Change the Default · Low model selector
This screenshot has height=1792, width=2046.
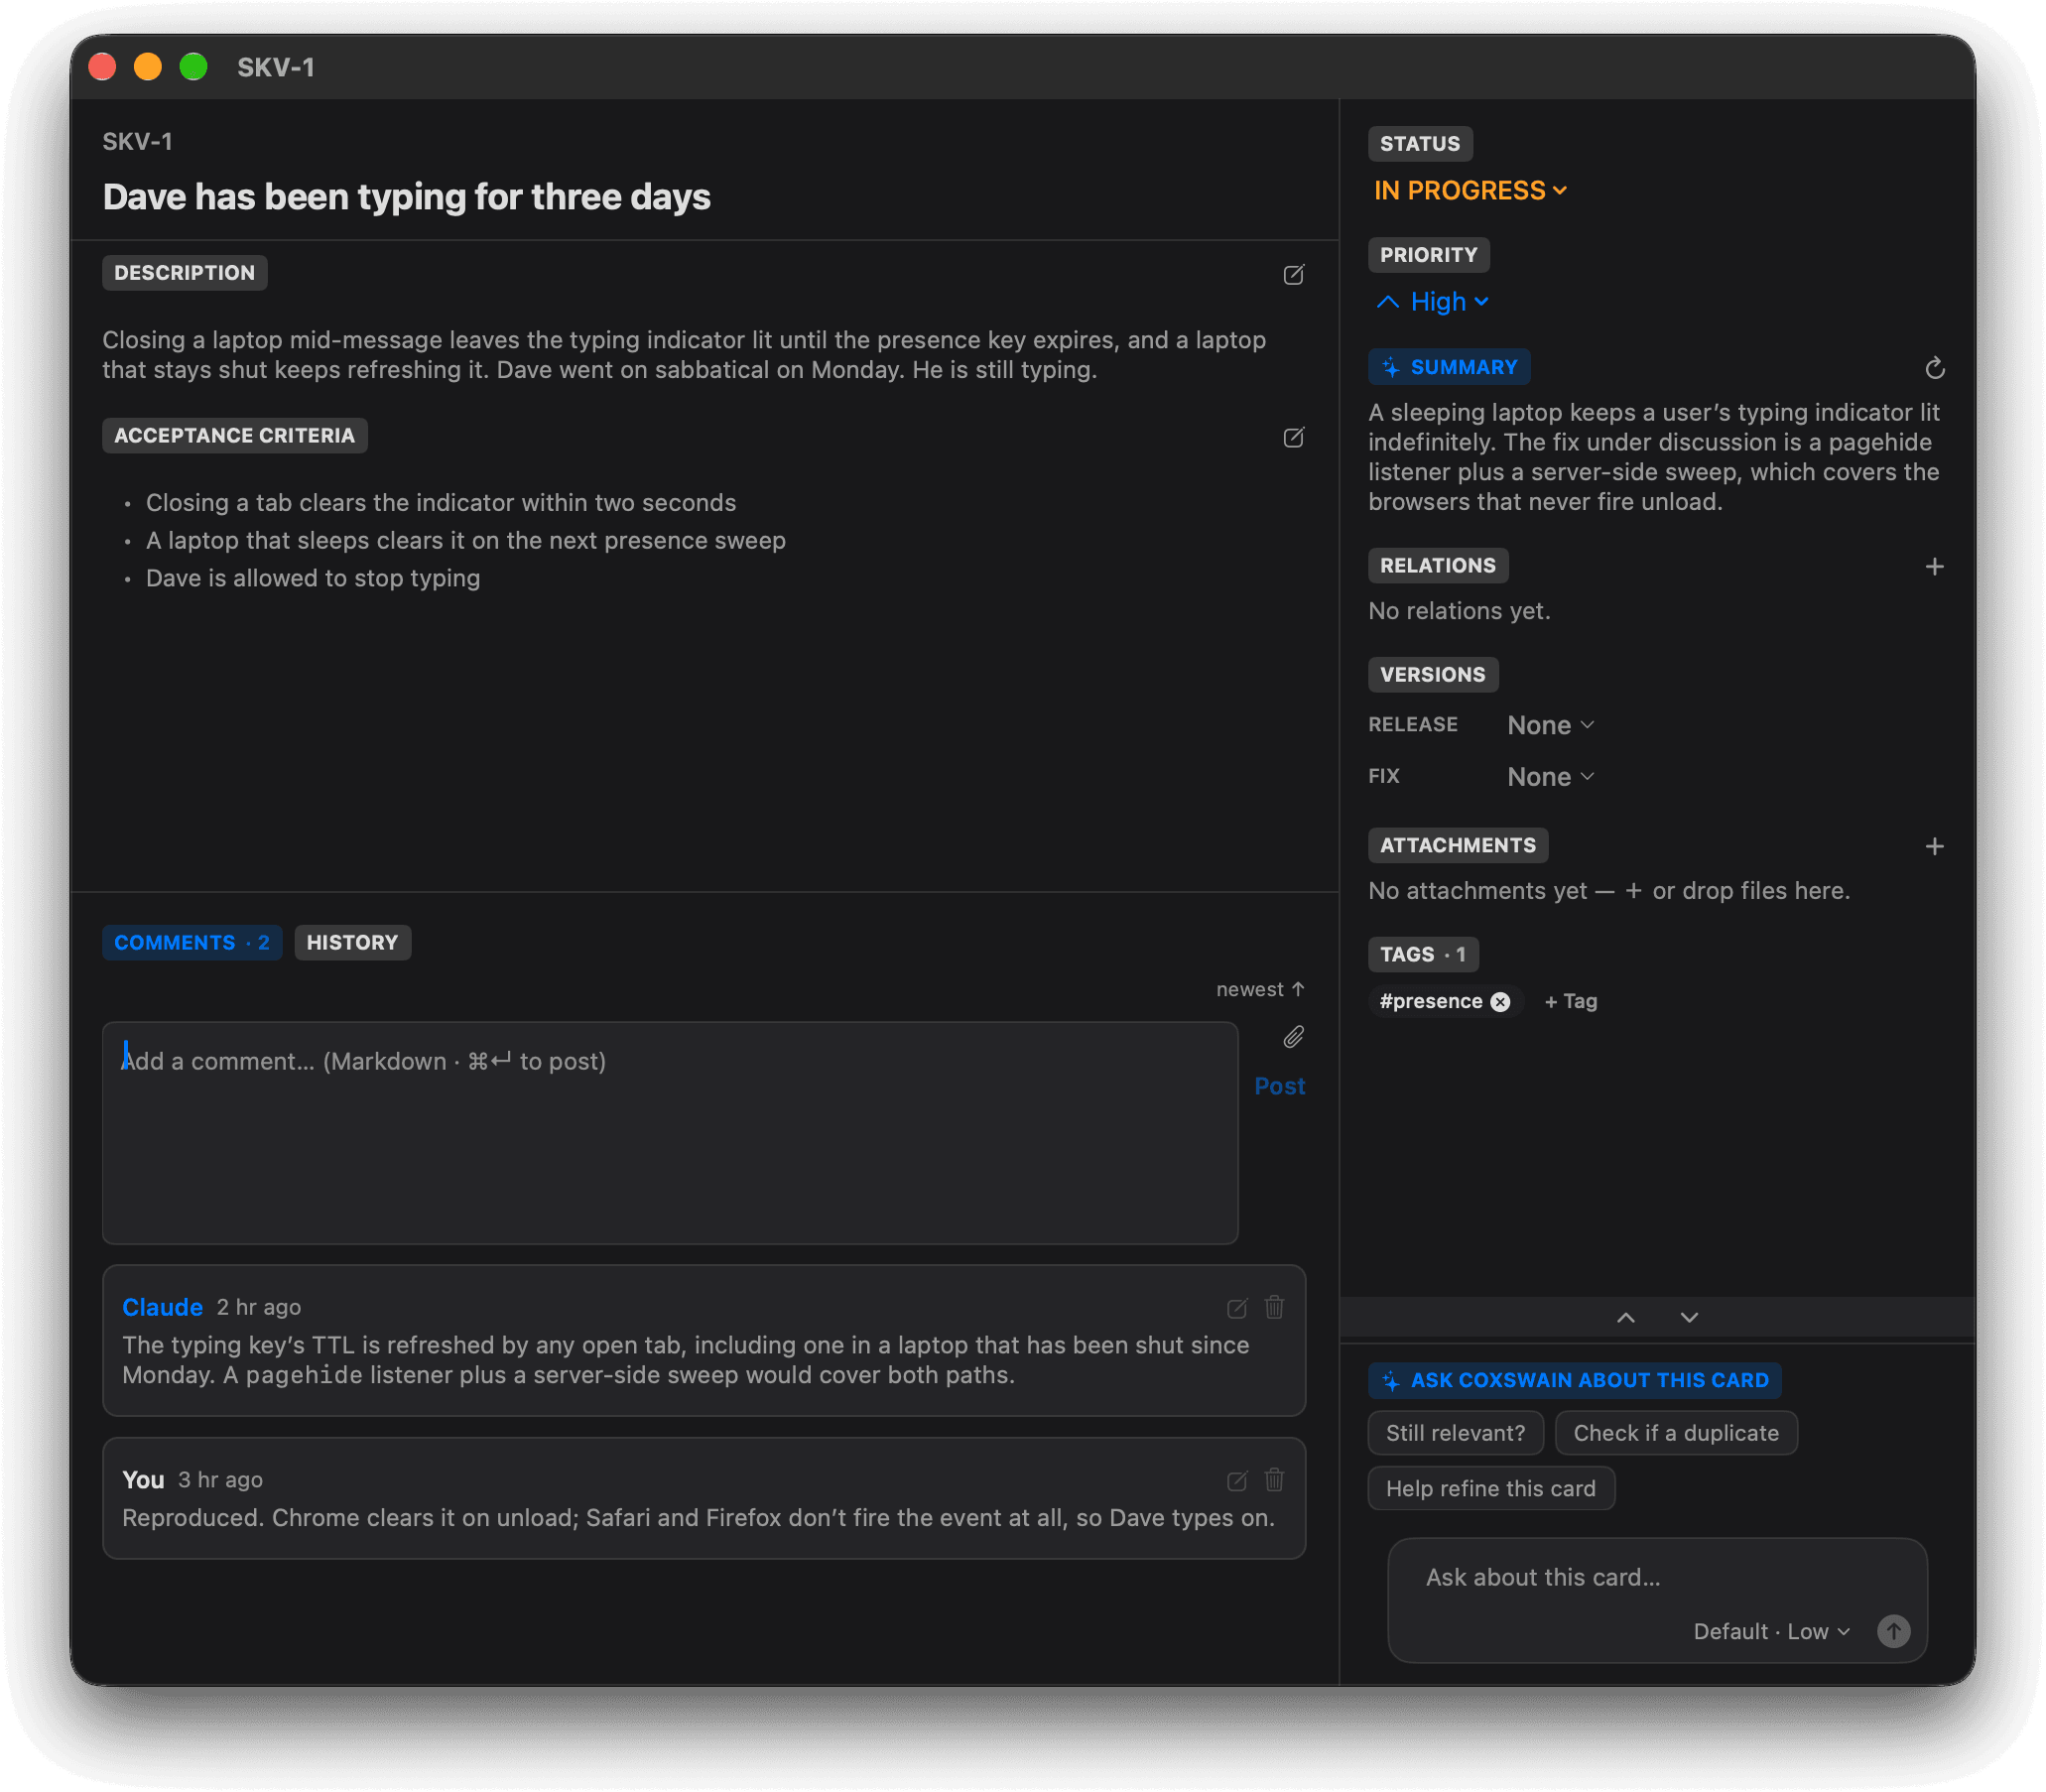point(1771,1632)
